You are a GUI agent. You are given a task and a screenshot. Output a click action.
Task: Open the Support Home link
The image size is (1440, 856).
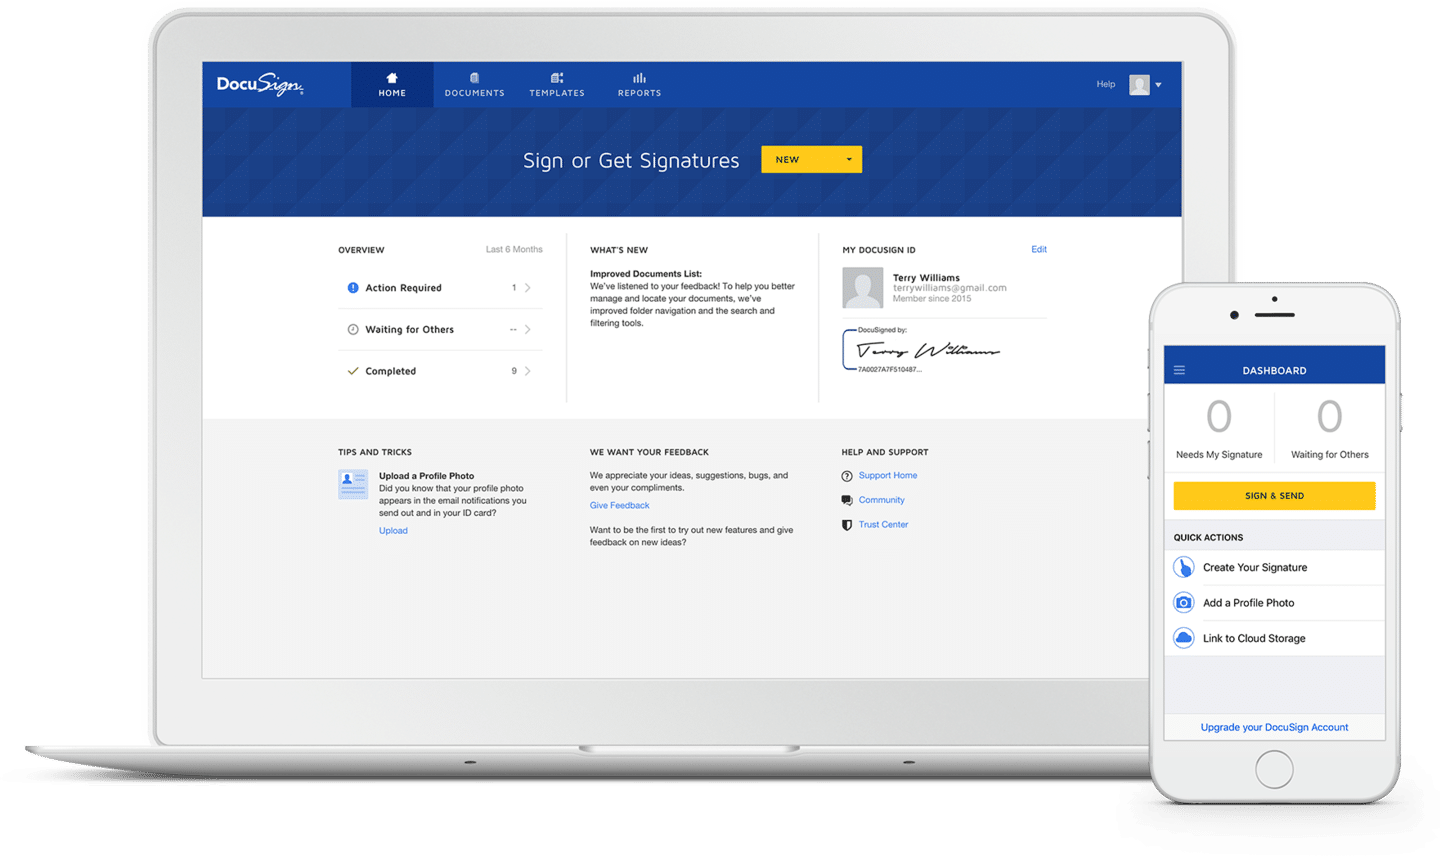coord(888,476)
